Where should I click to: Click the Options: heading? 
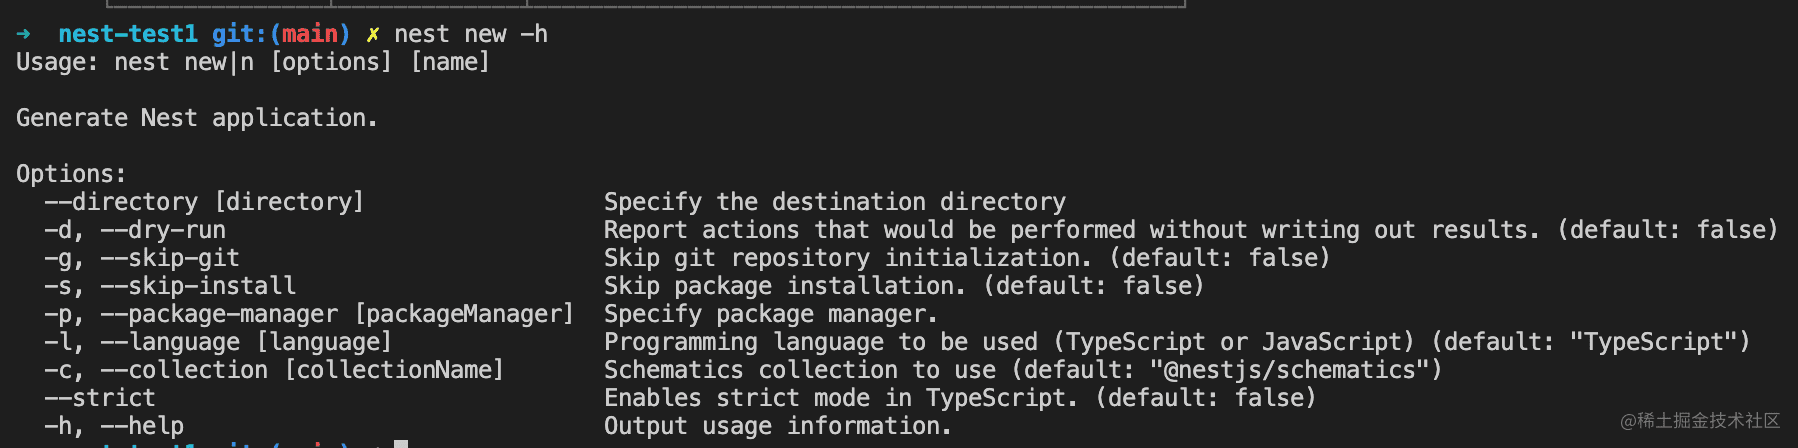(x=71, y=174)
